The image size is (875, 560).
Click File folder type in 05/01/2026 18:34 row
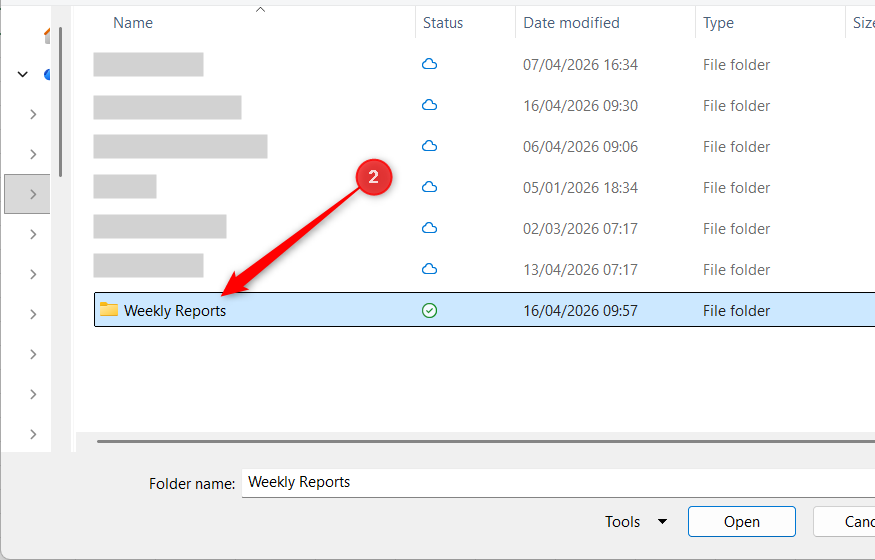pos(736,187)
